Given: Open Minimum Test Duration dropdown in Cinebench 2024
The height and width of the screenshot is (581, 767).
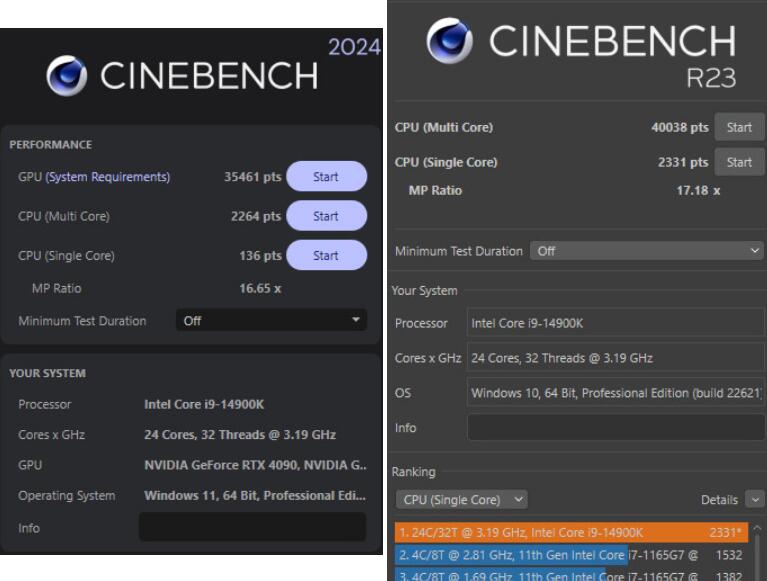Looking at the screenshot, I should pos(271,321).
